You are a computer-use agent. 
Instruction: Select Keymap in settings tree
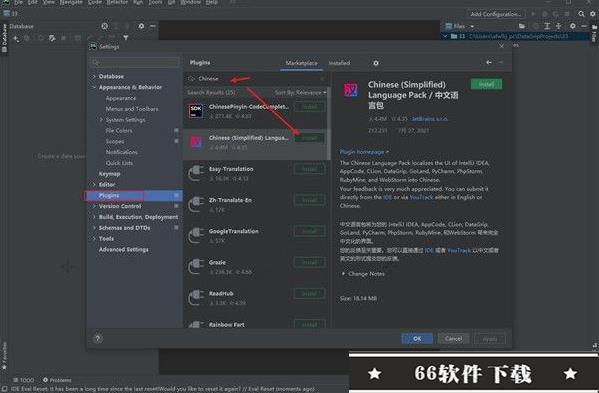tap(109, 174)
